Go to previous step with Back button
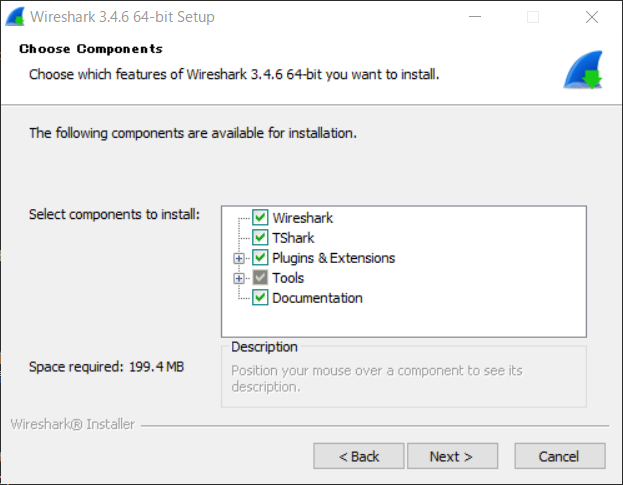The width and height of the screenshot is (623, 485). pos(359,456)
